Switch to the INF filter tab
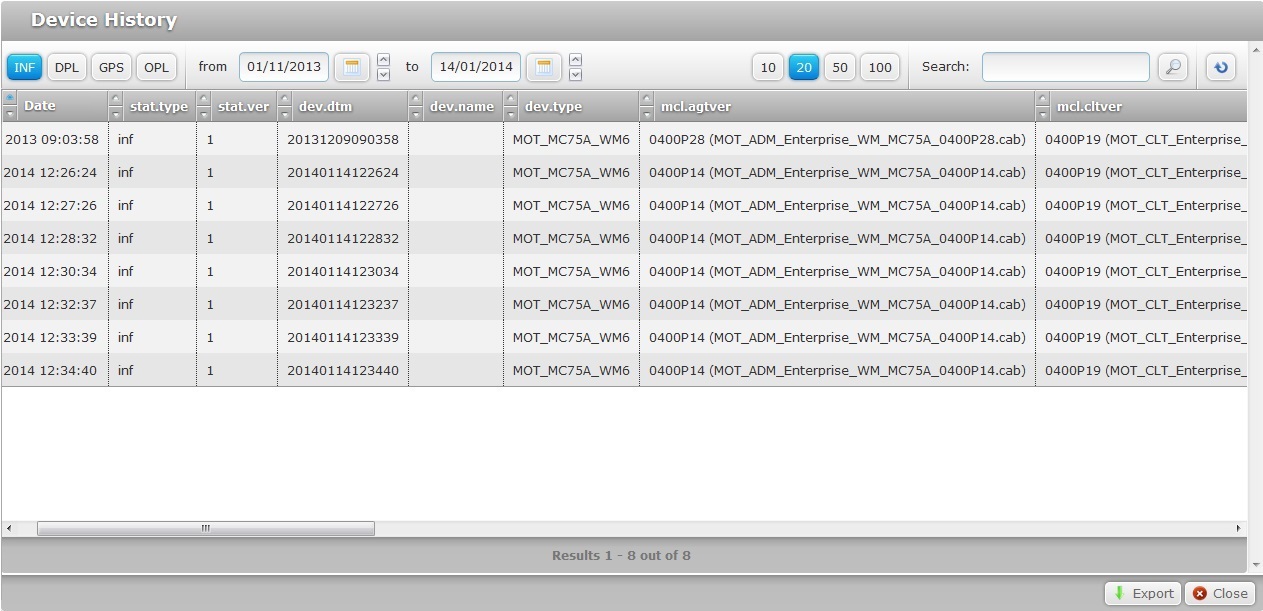The image size is (1263, 611). 23,67
